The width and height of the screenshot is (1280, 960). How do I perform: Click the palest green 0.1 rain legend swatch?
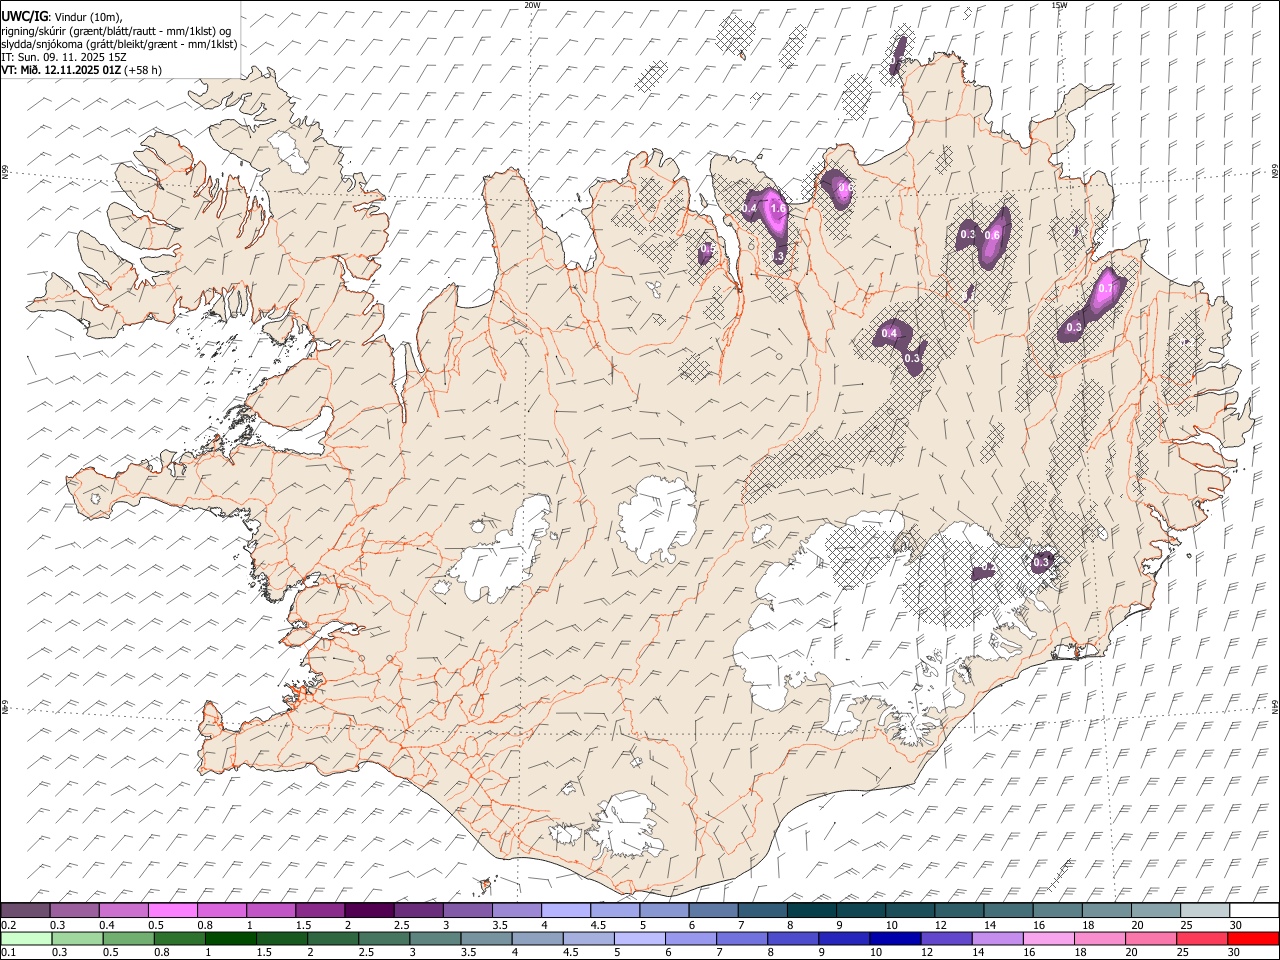point(27,938)
